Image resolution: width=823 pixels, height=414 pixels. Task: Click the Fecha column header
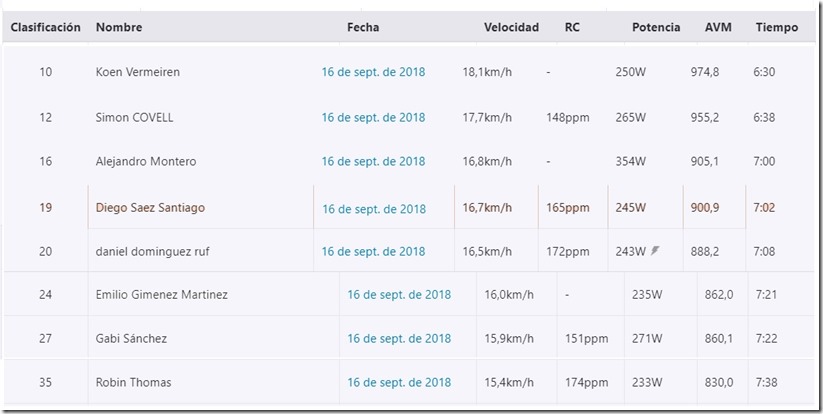tap(363, 27)
